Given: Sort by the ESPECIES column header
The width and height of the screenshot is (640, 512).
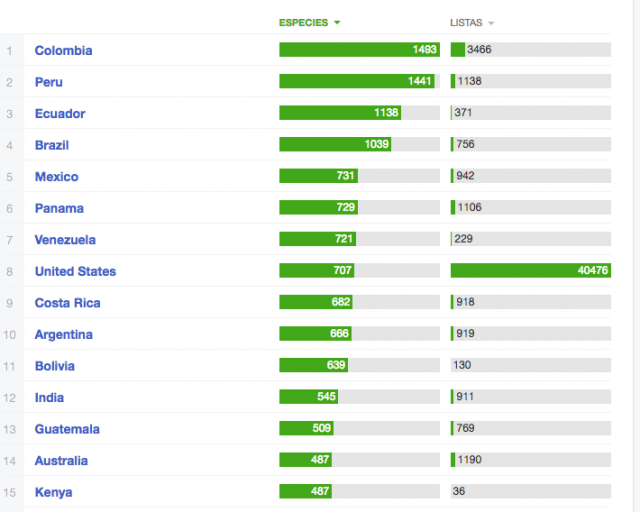Looking at the screenshot, I should (x=309, y=22).
